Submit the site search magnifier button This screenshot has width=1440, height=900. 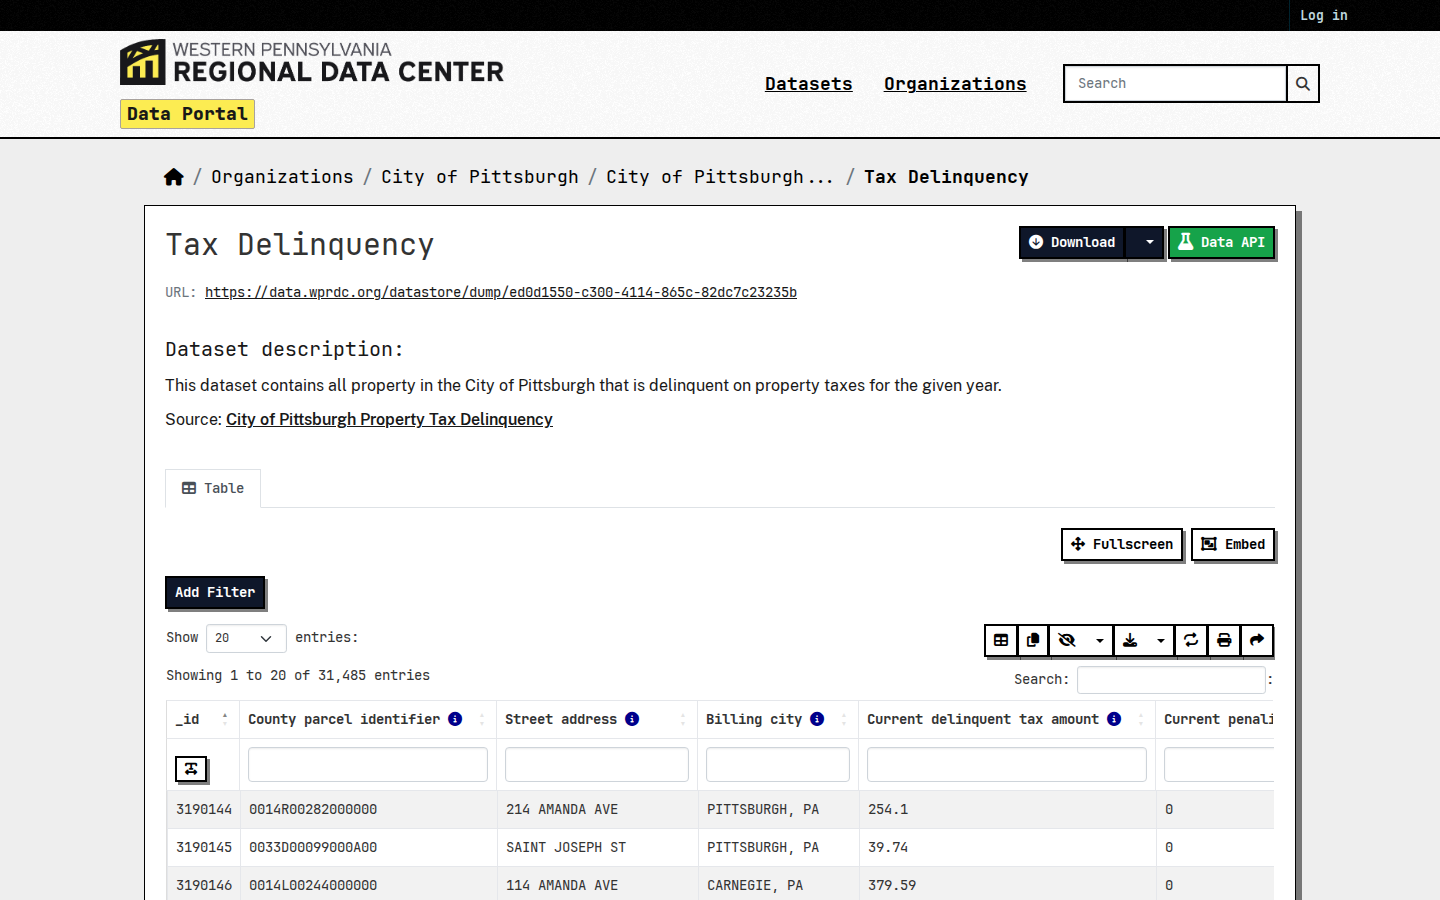(x=1303, y=84)
